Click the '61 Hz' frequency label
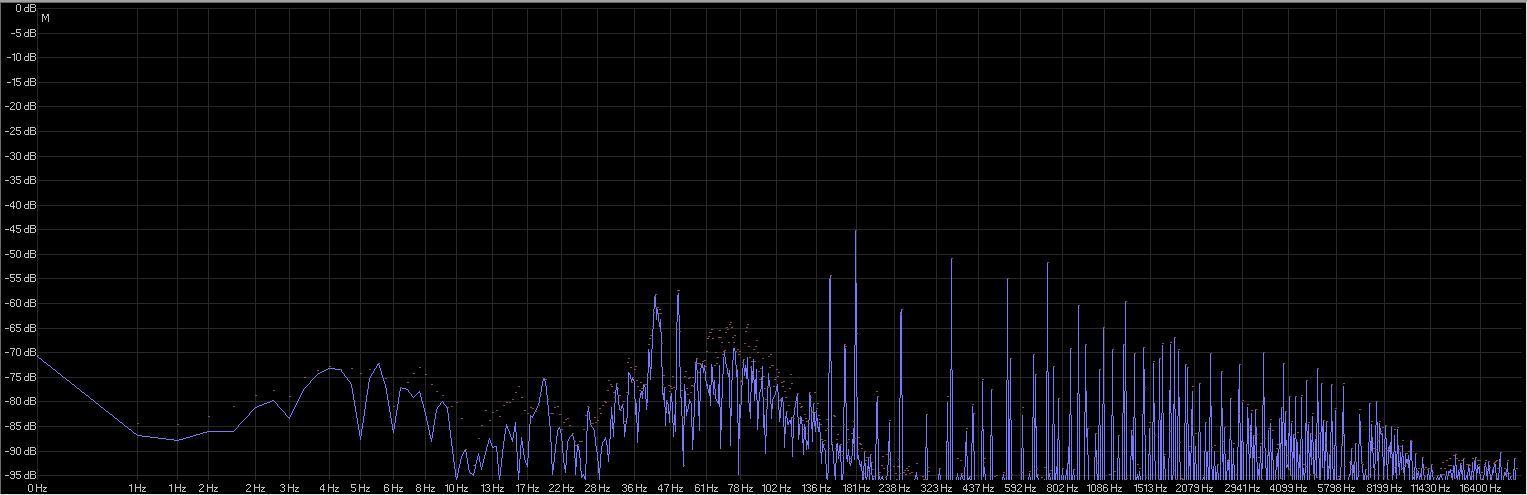1527x495 pixels. pos(705,489)
